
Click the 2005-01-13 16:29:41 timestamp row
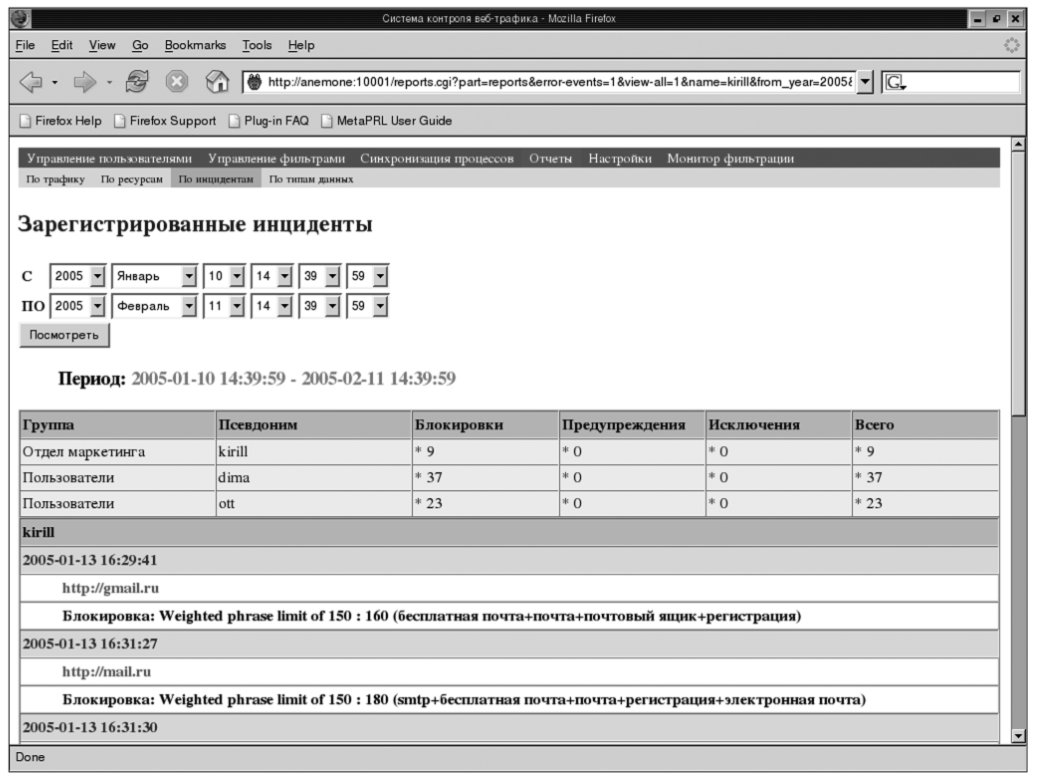tap(509, 560)
